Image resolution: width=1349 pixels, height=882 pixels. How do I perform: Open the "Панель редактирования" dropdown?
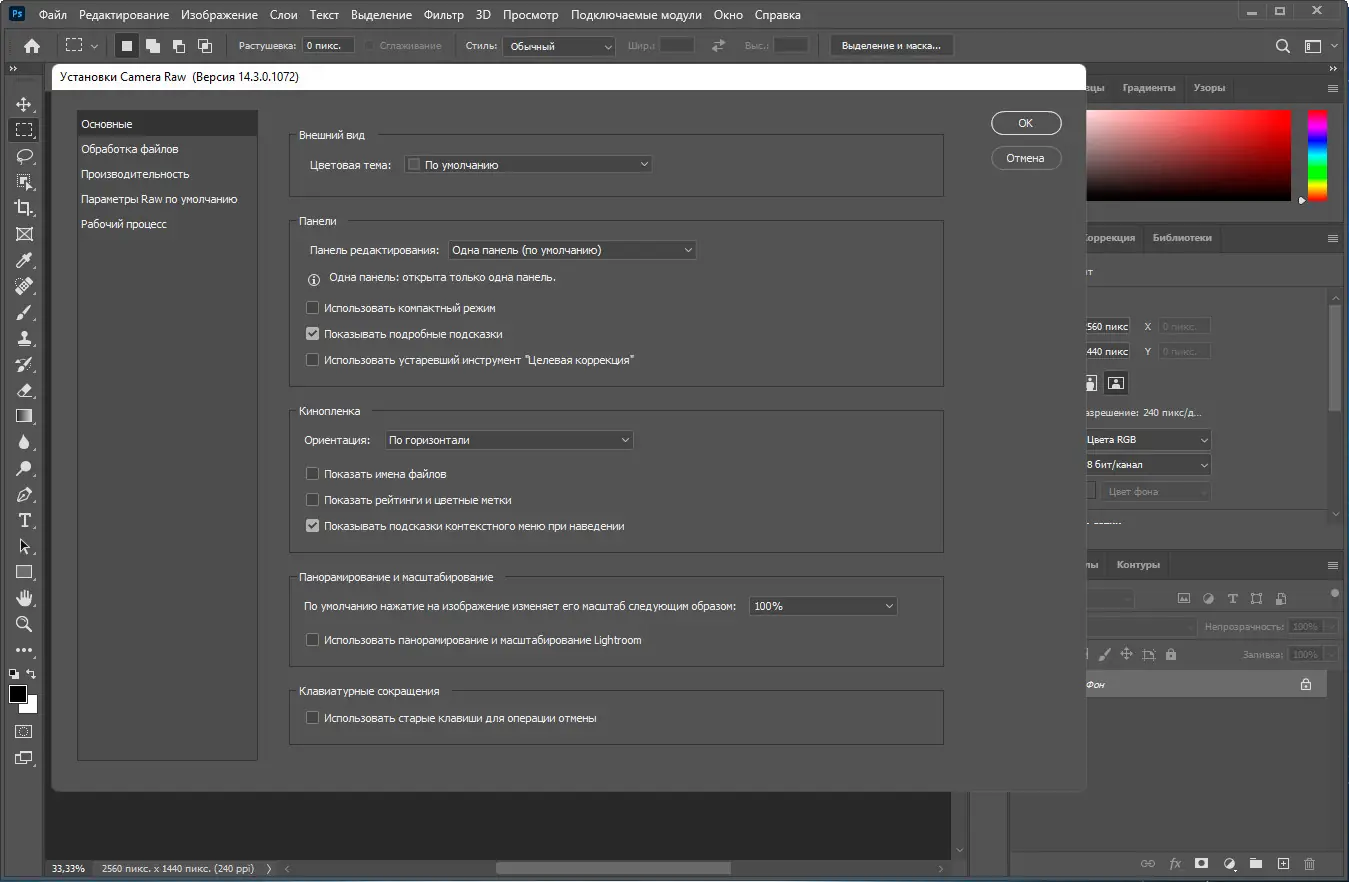(572, 250)
